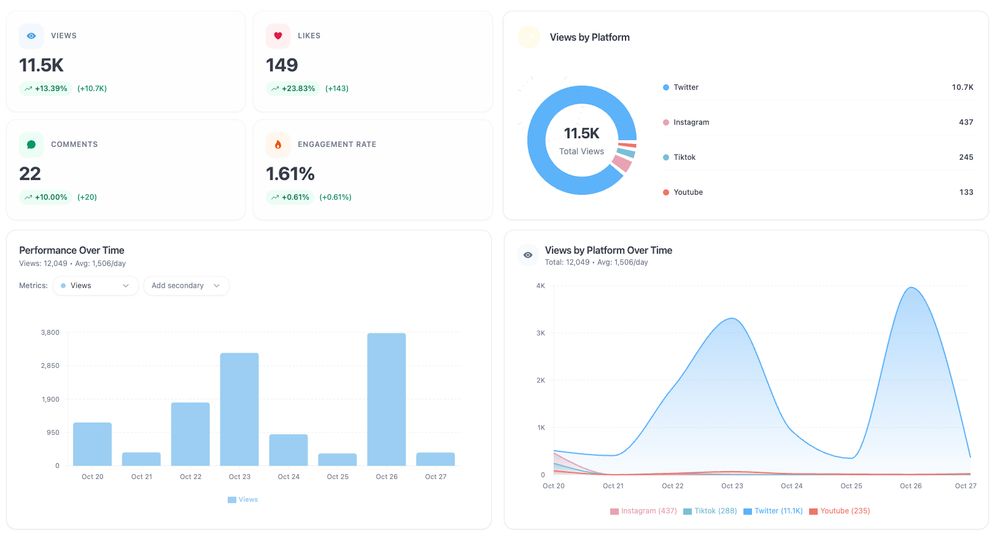Select the Twitter row in platform list
Viewport: 1000px width, 537px height.
pos(818,87)
